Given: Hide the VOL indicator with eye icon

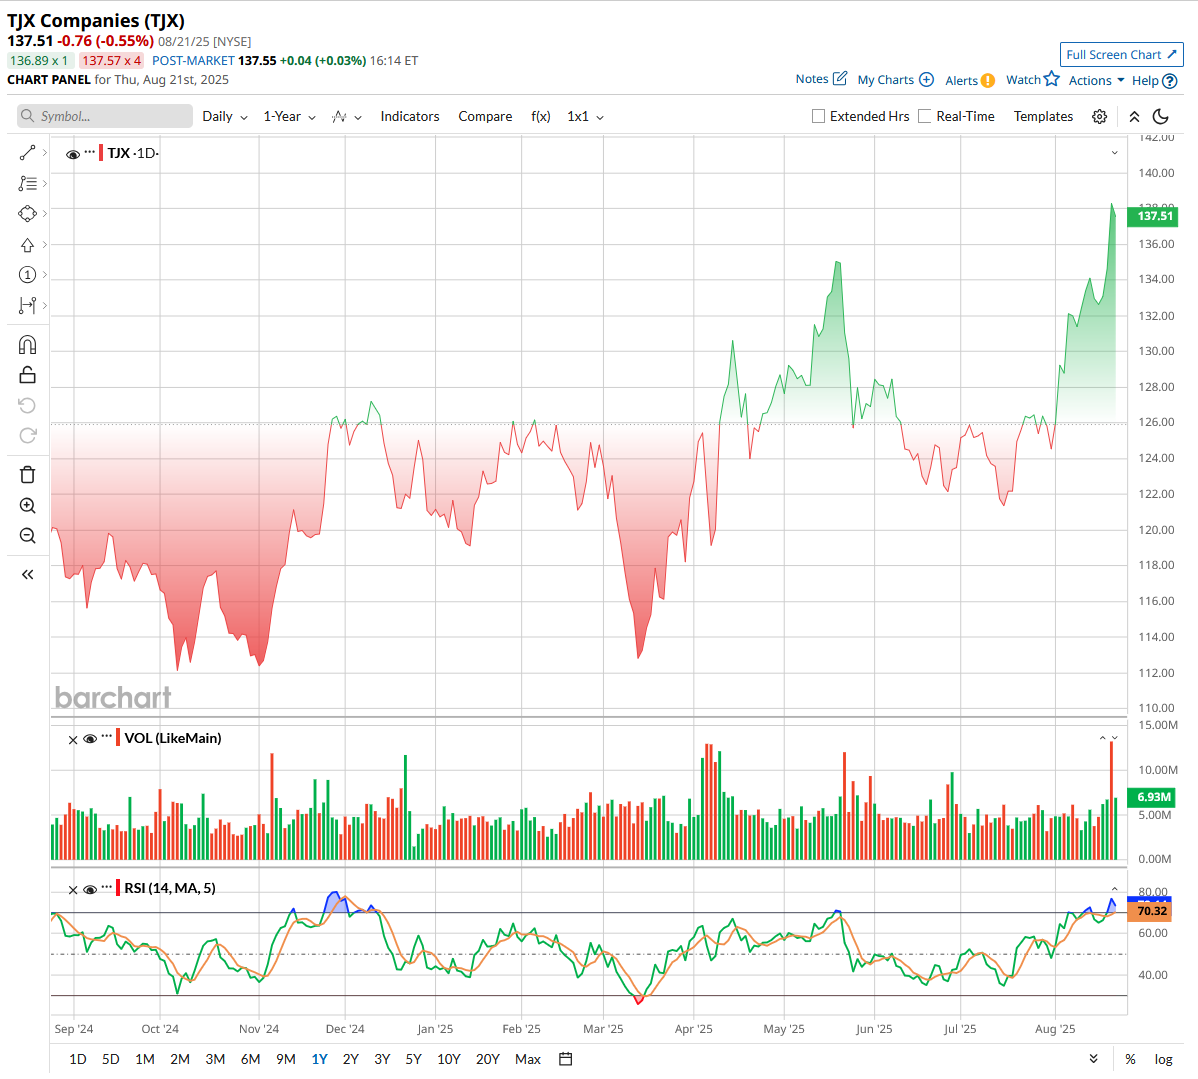Looking at the screenshot, I should pyautogui.click(x=89, y=739).
